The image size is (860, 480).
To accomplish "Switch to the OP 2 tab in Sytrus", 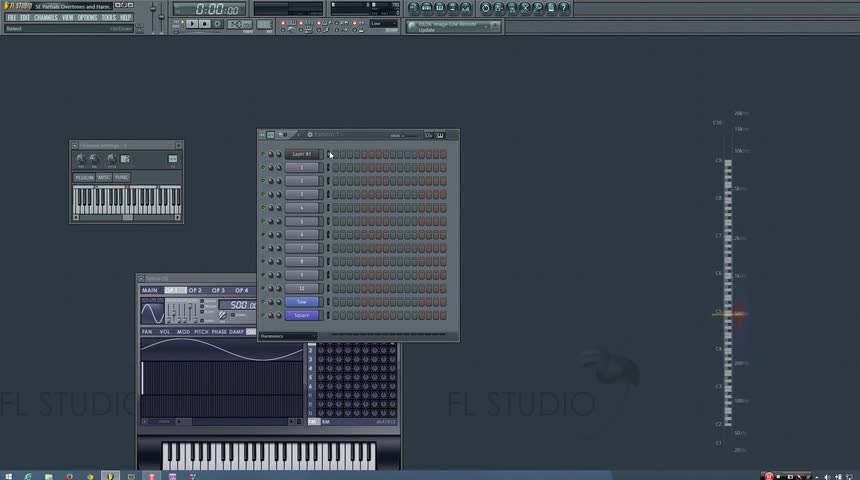I will tap(195, 290).
